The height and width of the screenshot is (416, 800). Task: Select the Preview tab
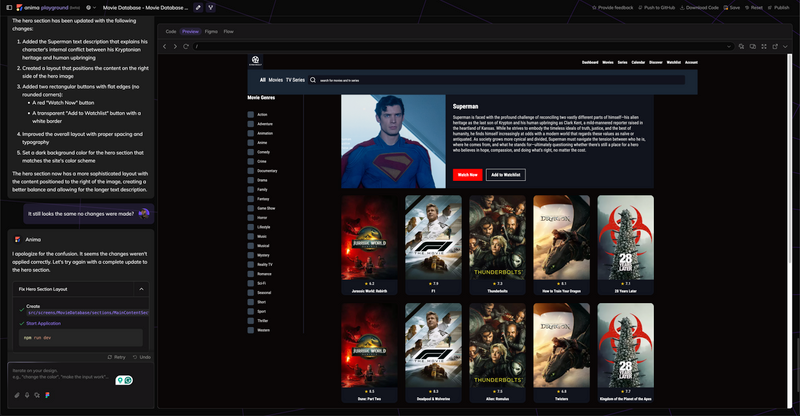(190, 32)
